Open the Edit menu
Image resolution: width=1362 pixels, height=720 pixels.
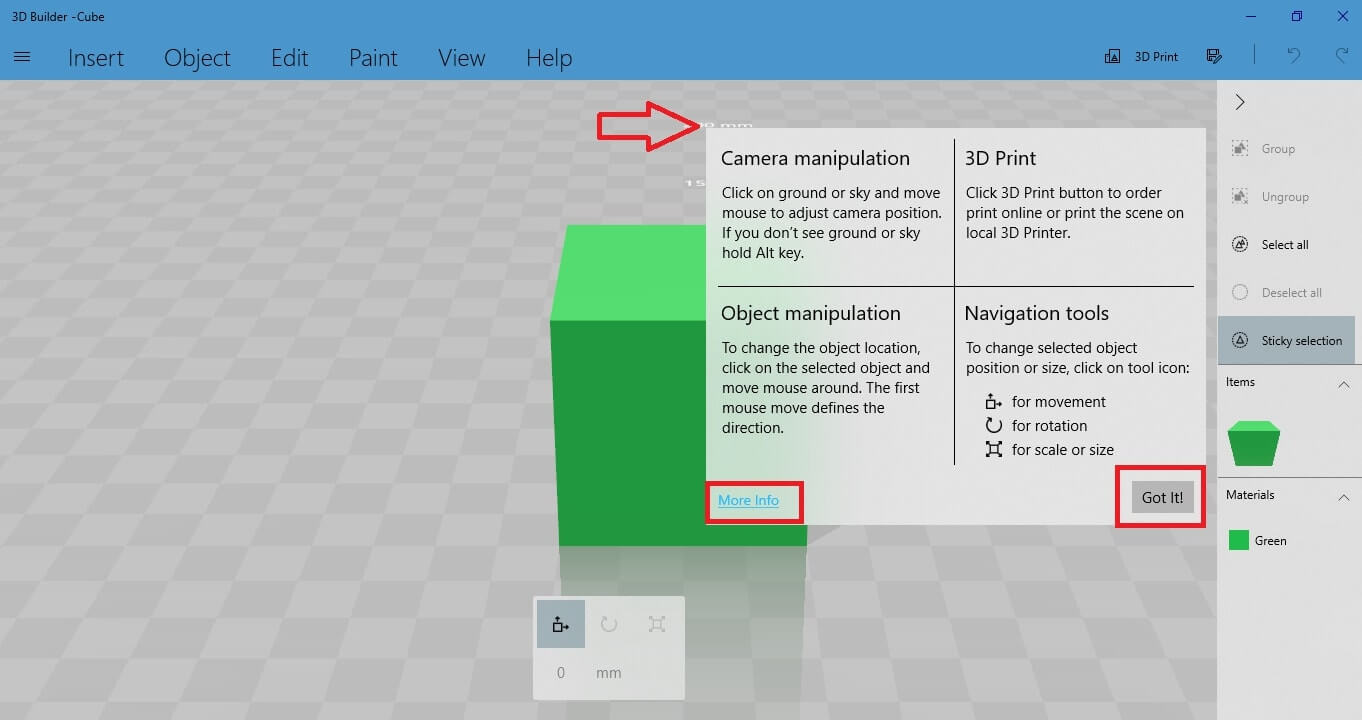pos(290,58)
